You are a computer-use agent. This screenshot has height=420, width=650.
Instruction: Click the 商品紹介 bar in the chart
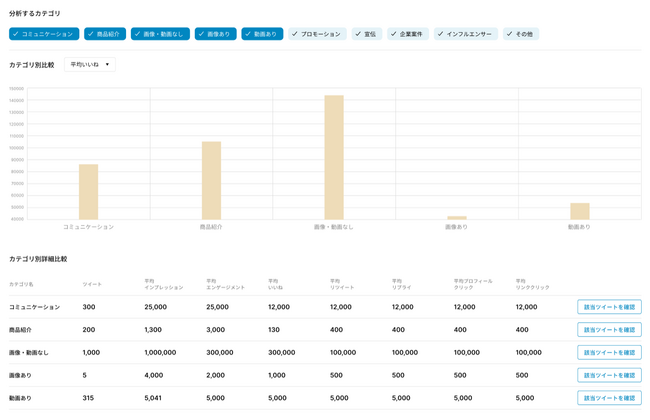(211, 181)
